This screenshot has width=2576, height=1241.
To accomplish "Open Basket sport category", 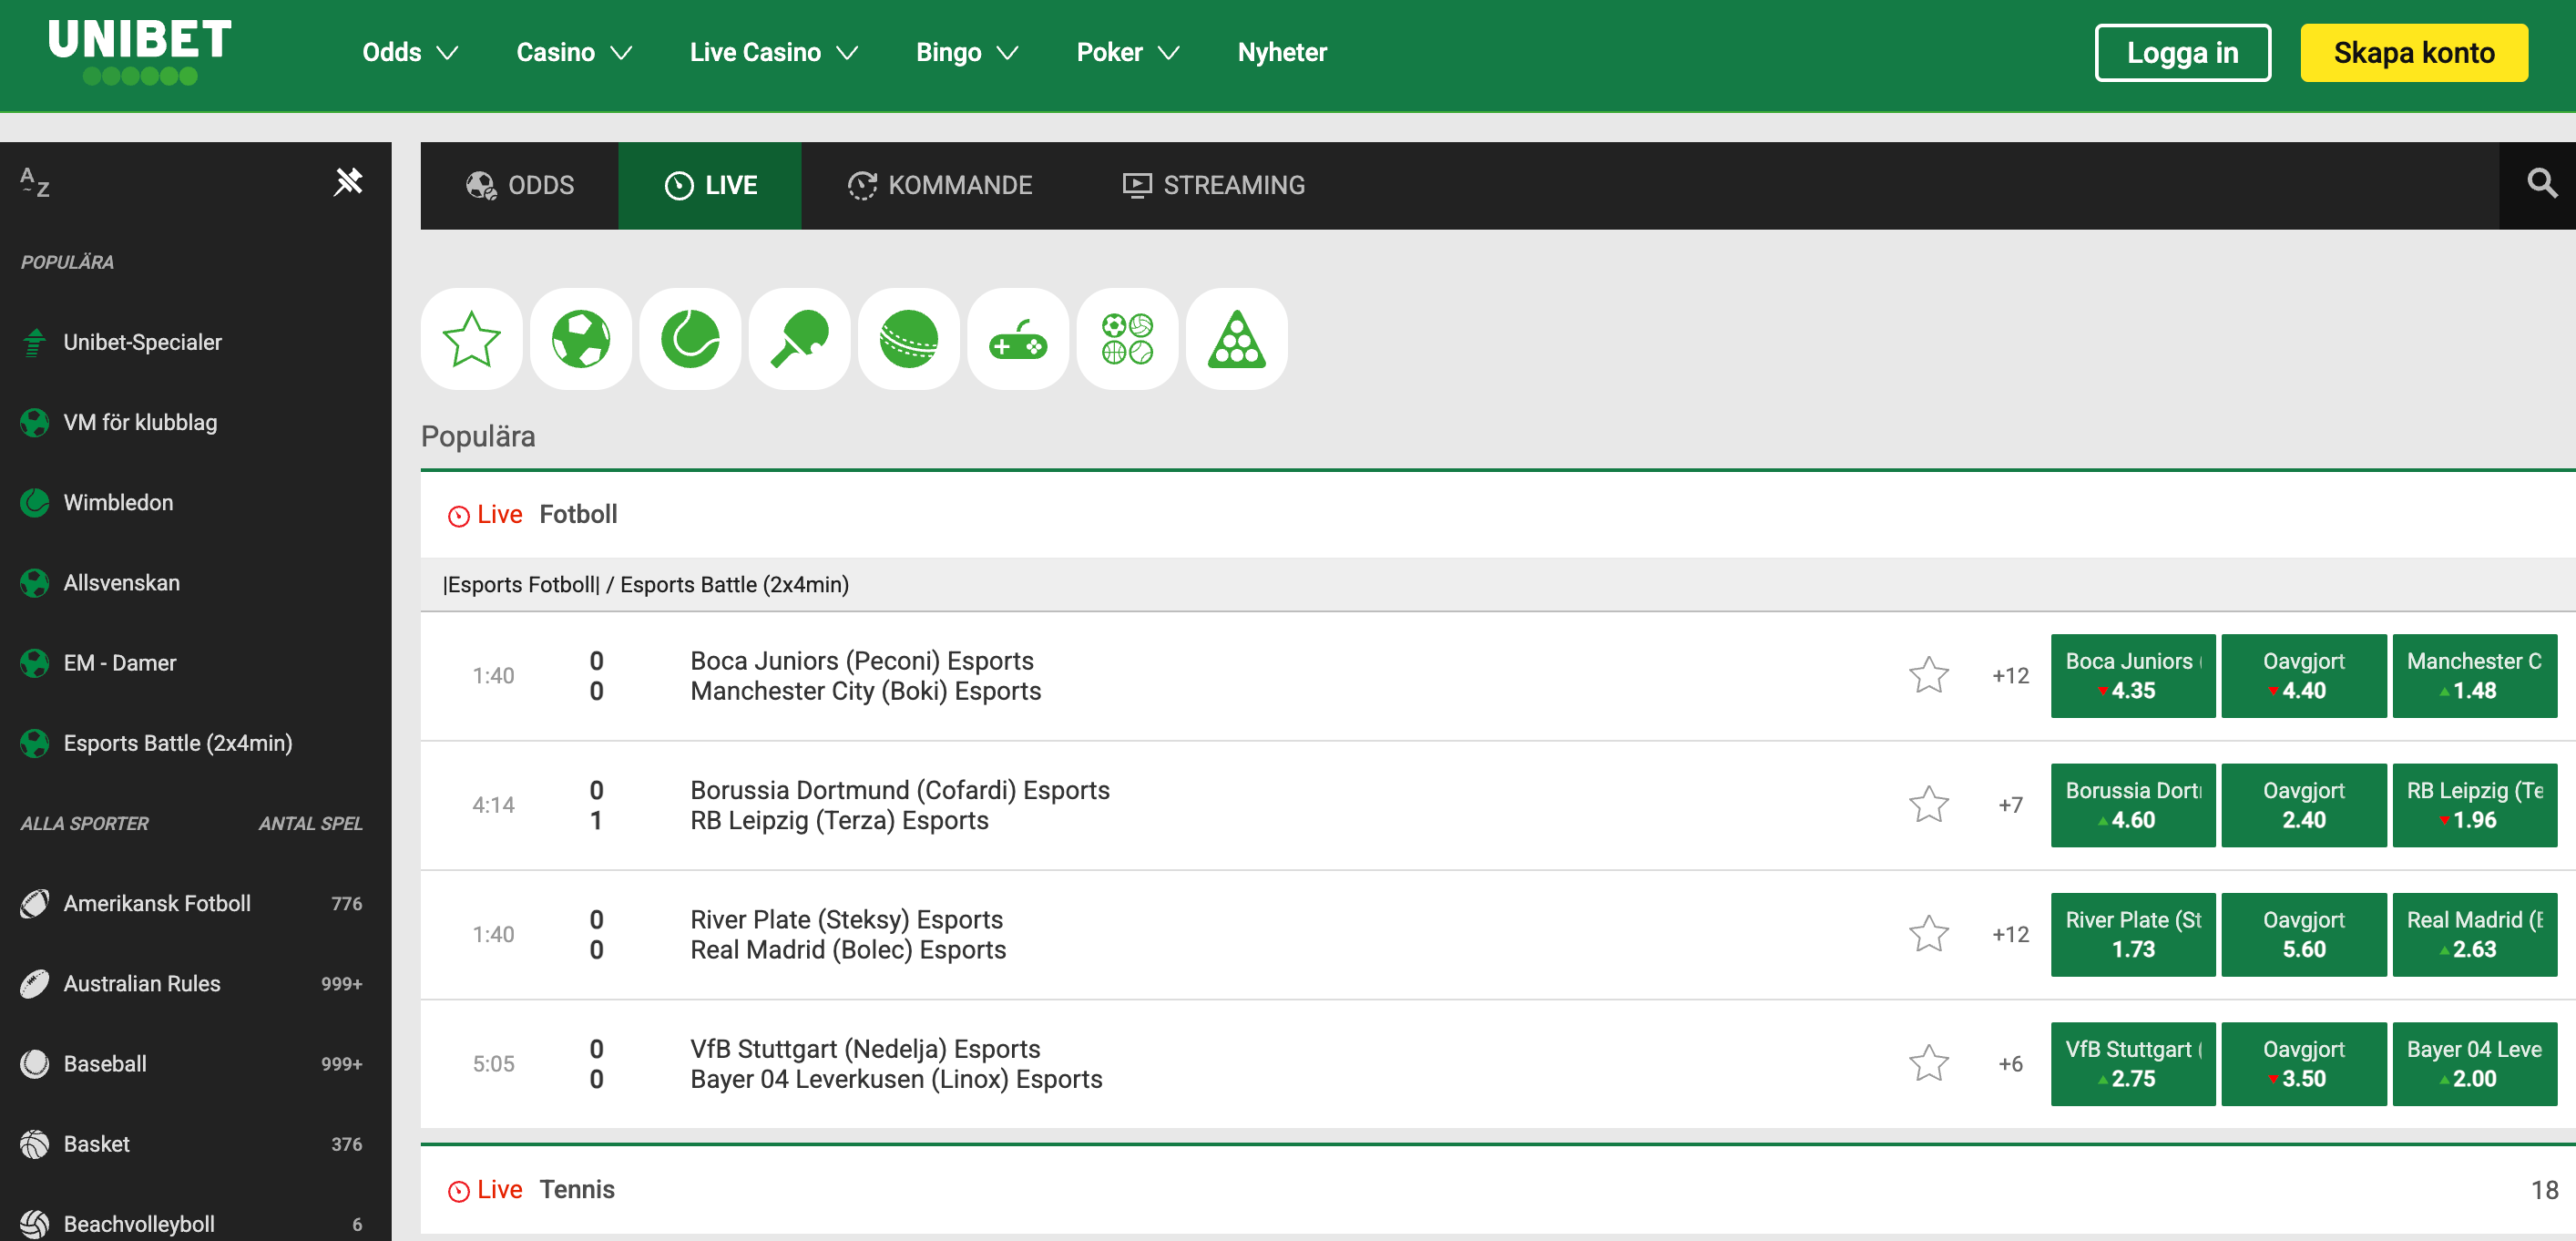I will 195,1144.
